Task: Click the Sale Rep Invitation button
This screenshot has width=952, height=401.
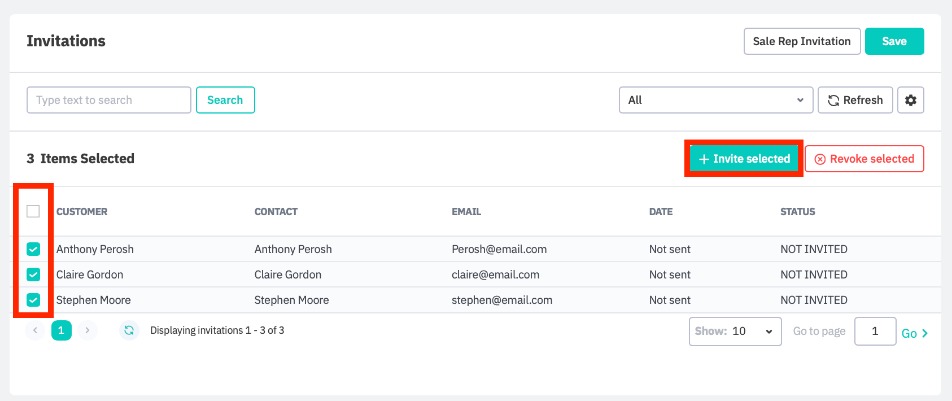Action: point(802,41)
